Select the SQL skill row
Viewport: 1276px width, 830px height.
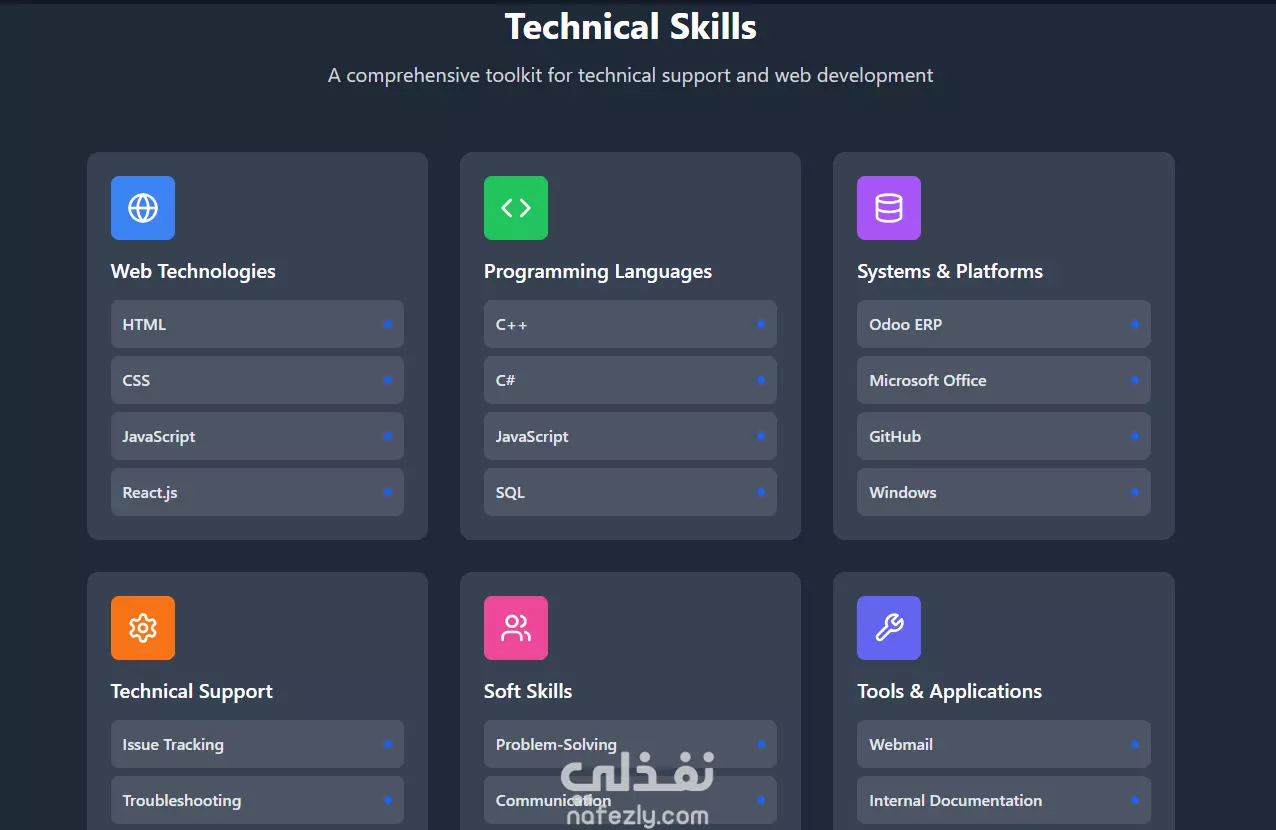[630, 492]
